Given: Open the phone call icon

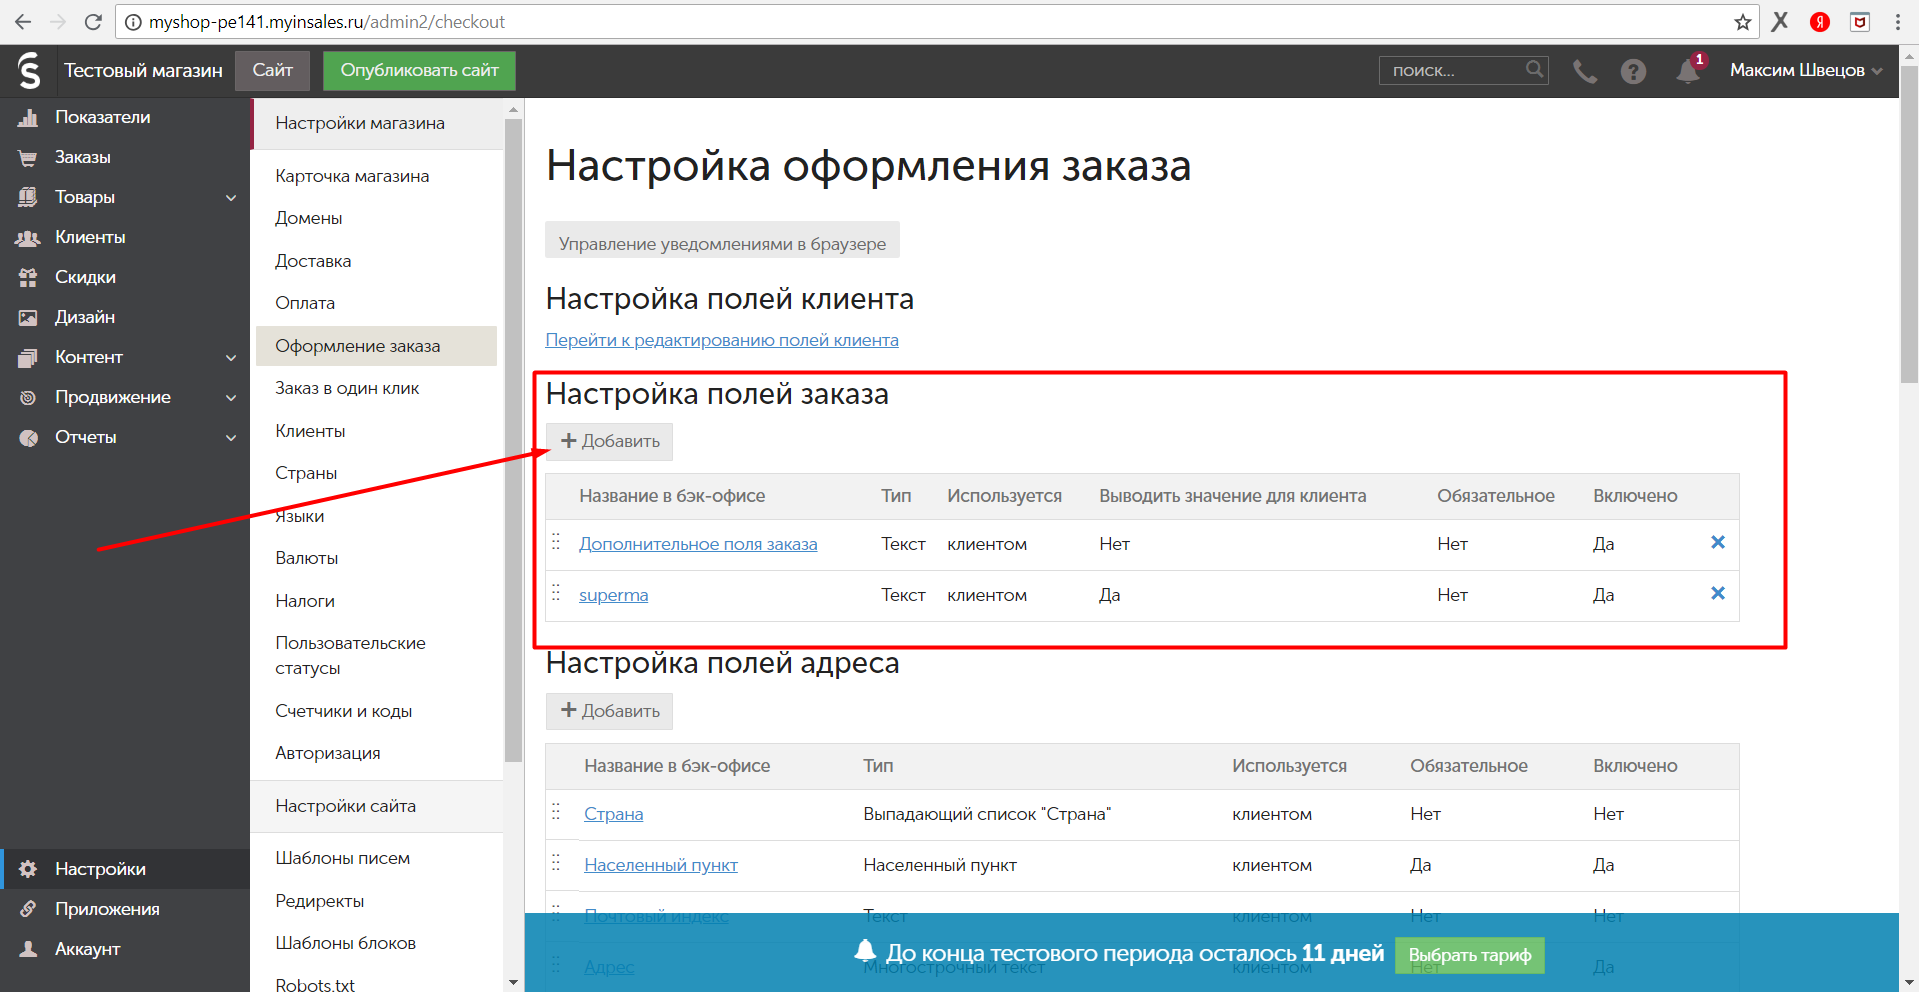Looking at the screenshot, I should point(1584,71).
